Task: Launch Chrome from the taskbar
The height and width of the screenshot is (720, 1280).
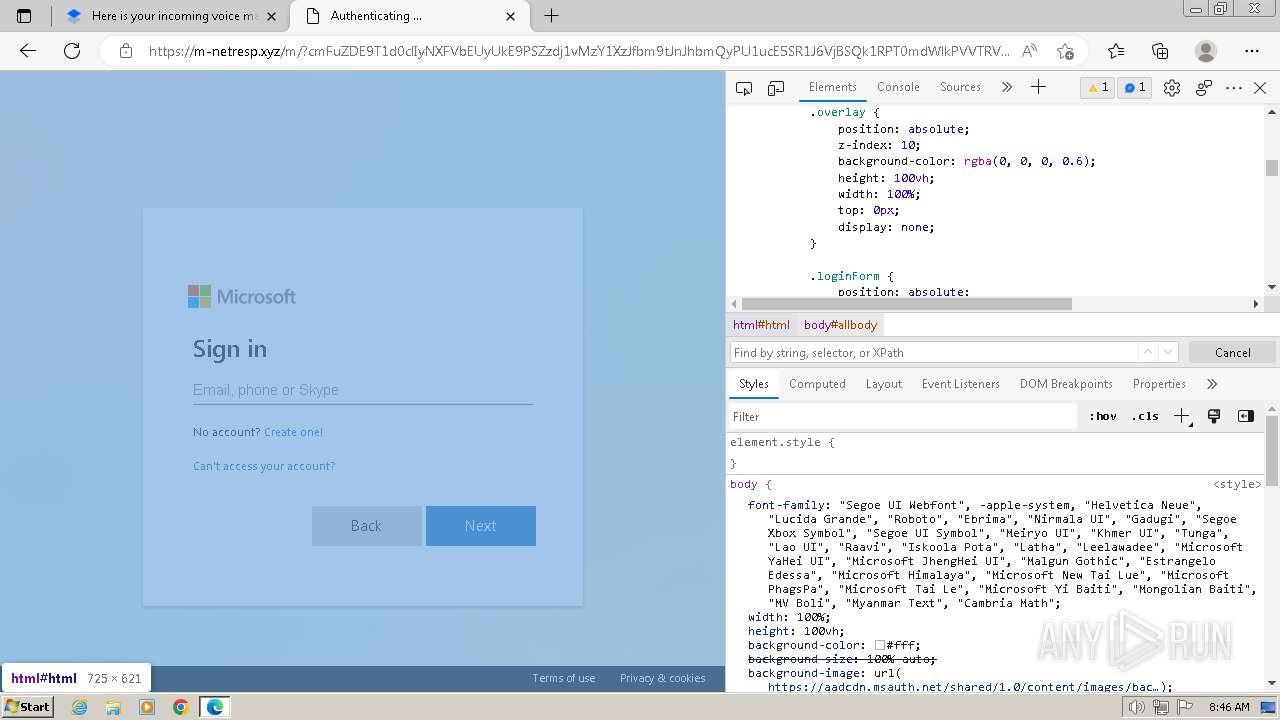Action: [x=180, y=707]
